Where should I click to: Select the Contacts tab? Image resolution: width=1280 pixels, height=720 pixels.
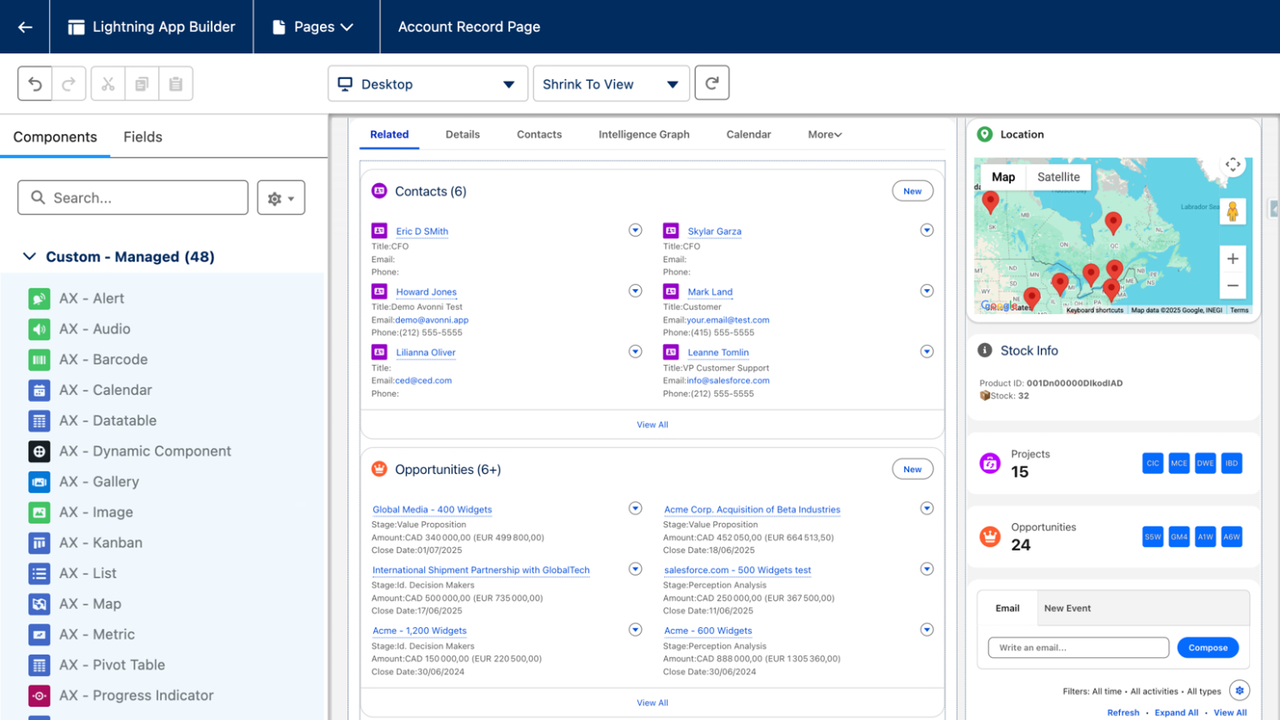(x=539, y=134)
